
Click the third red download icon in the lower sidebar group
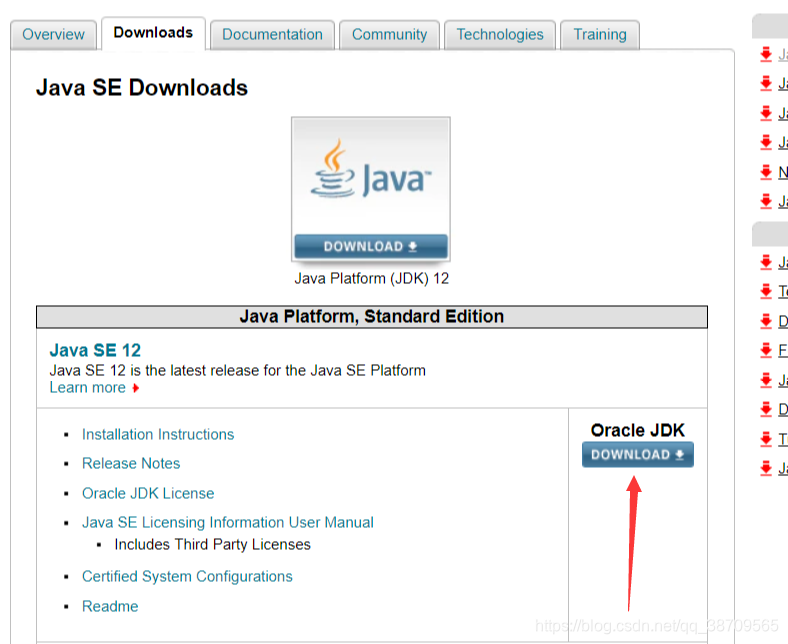pos(766,320)
